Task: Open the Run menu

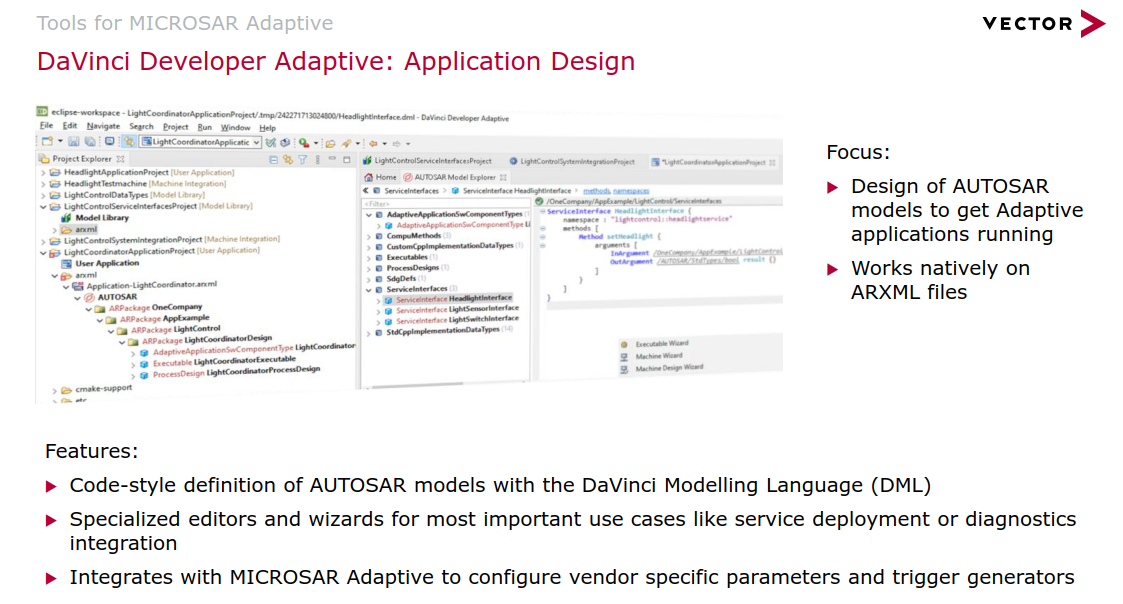Action: tap(205, 128)
